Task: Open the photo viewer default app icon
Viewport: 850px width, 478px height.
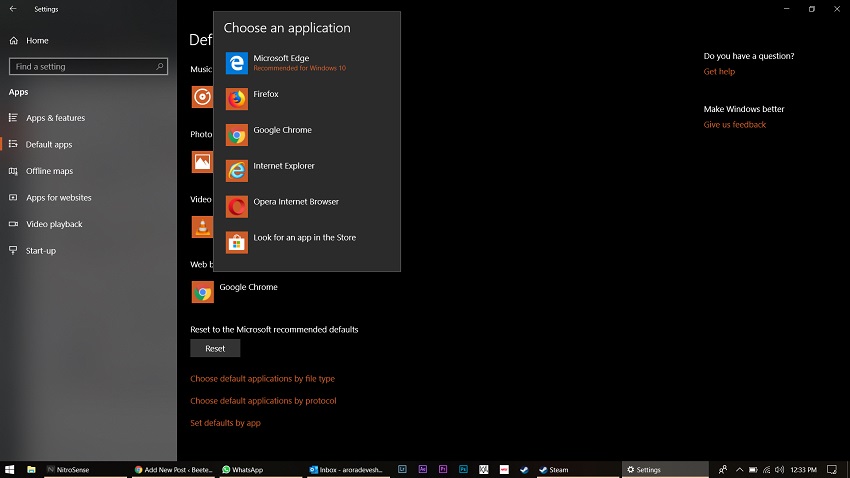Action: coord(202,162)
